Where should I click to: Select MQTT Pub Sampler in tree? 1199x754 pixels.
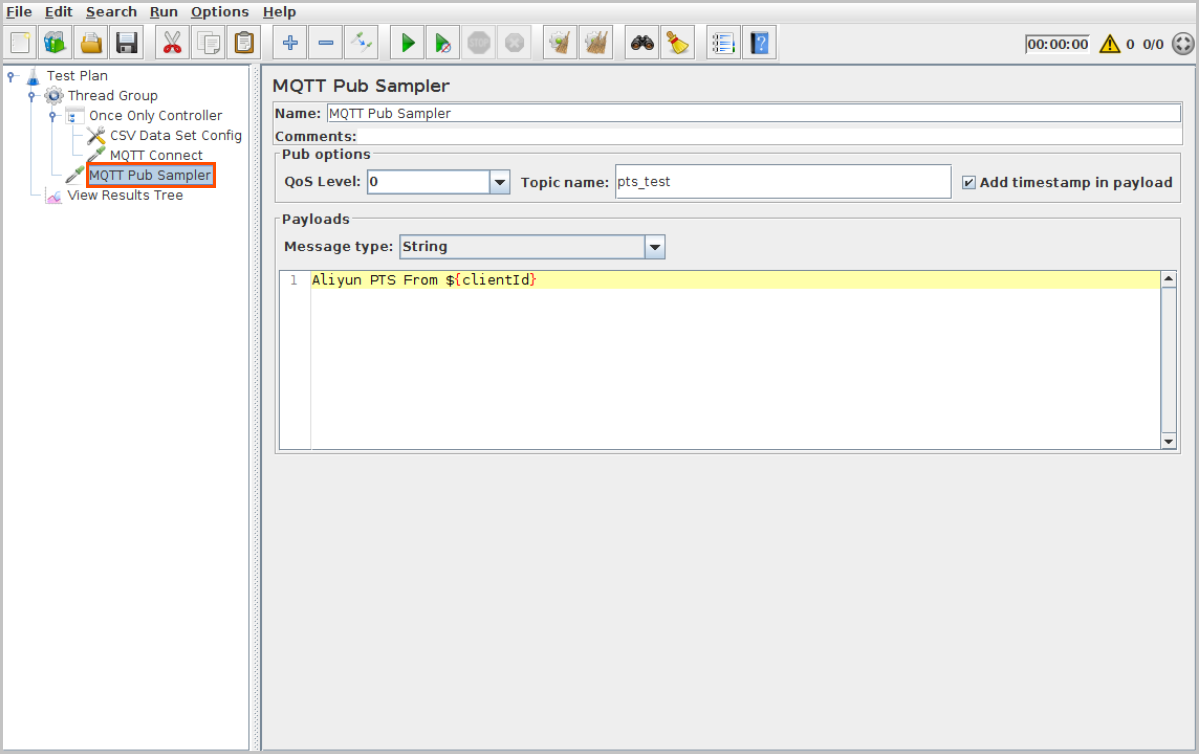coord(150,175)
